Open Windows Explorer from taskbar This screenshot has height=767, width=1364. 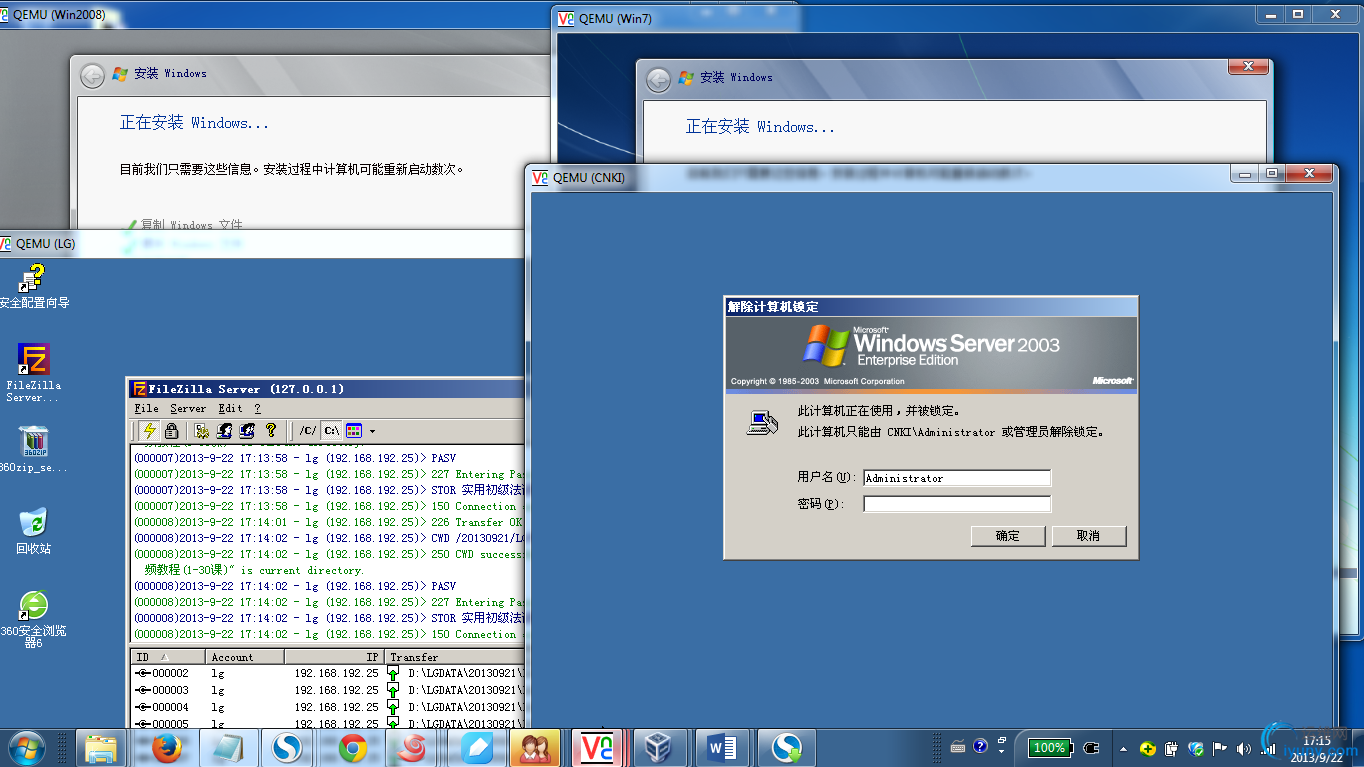[102, 747]
